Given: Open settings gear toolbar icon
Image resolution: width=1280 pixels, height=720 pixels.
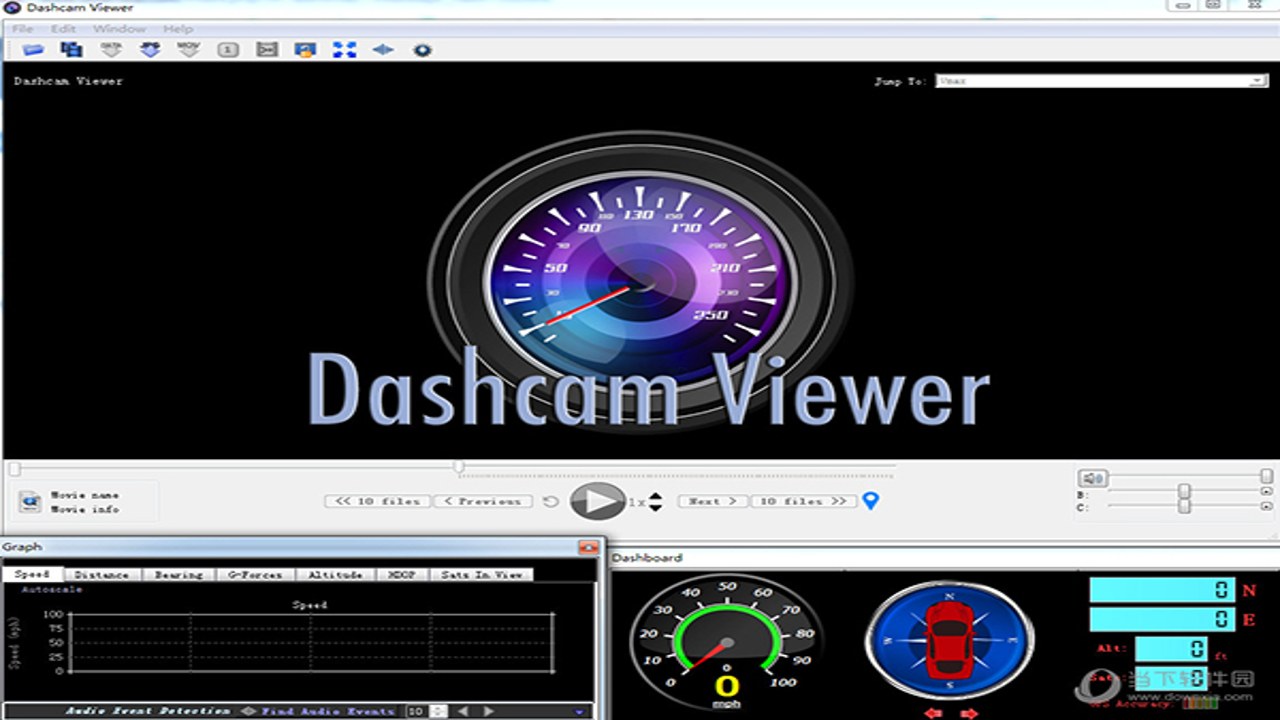Looking at the screenshot, I should click(x=422, y=49).
